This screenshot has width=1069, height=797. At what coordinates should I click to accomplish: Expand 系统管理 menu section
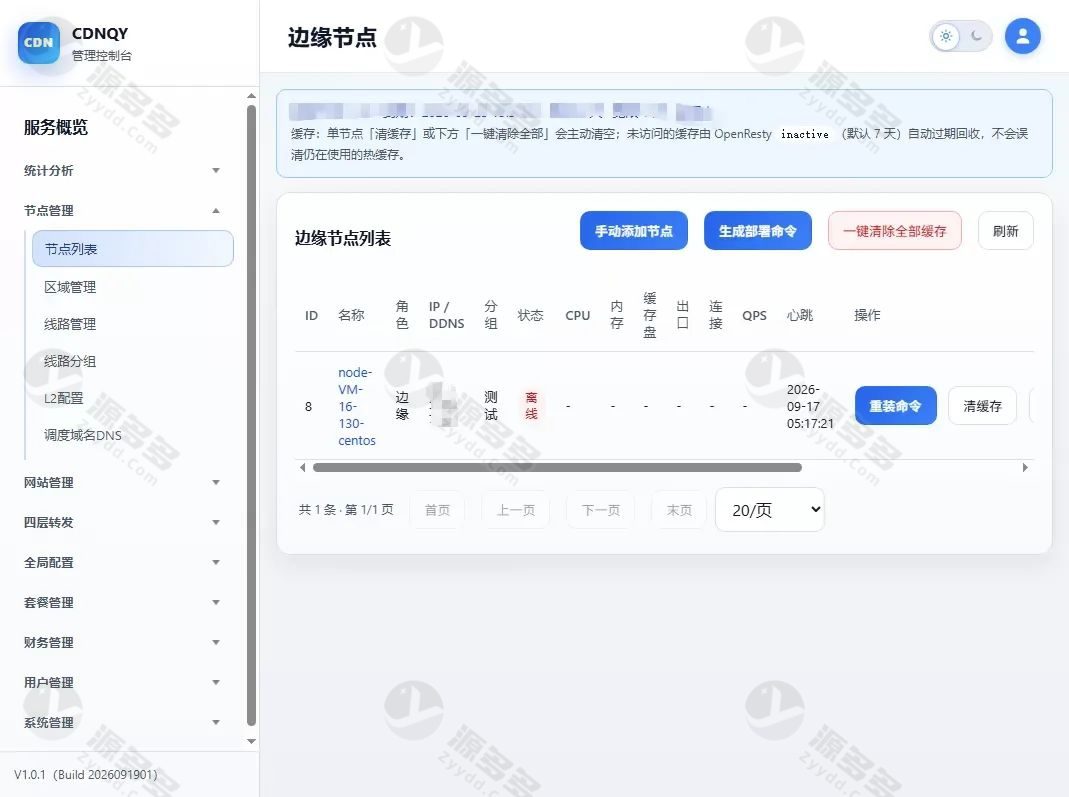tap(122, 723)
